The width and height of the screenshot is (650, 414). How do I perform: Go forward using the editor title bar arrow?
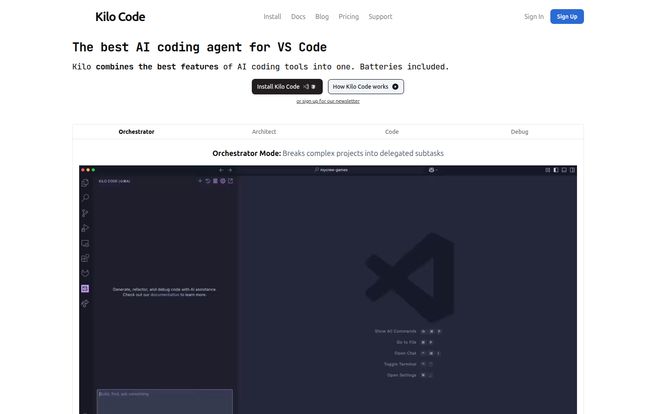coord(230,170)
